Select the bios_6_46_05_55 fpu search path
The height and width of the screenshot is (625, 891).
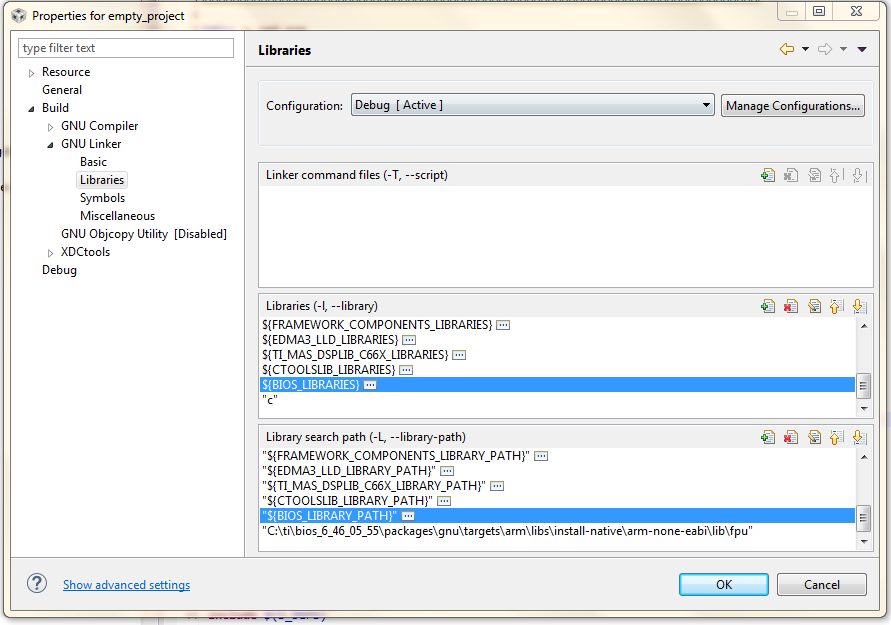coord(557,531)
